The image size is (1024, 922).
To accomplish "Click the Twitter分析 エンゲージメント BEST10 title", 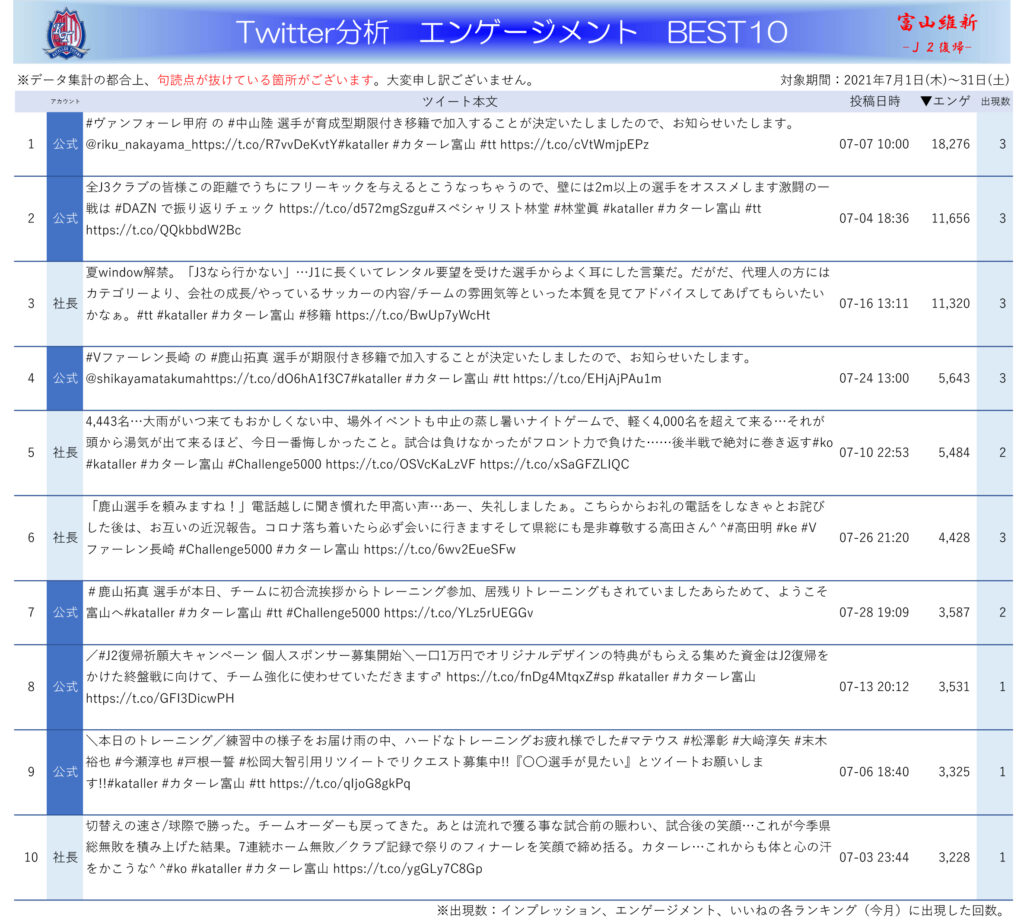I will point(511,32).
